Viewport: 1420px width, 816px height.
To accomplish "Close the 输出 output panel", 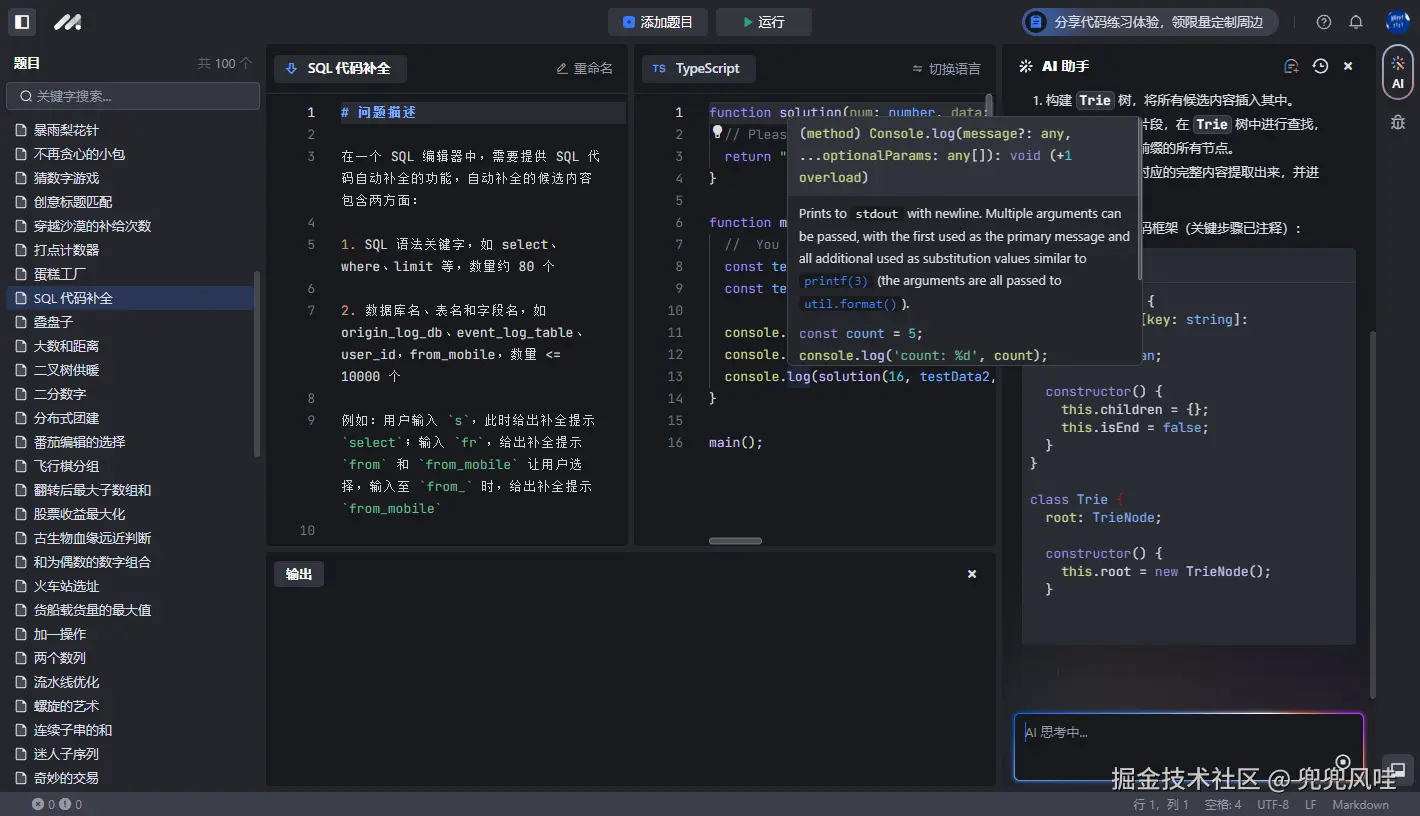I will click(x=971, y=573).
